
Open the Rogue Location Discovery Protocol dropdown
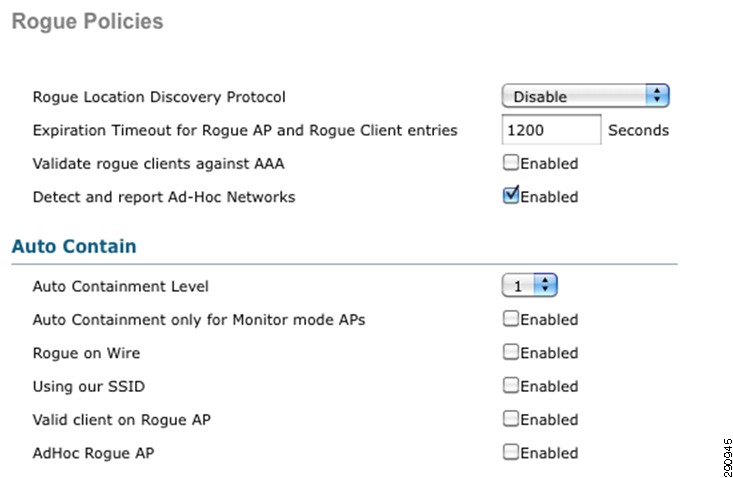pos(585,96)
